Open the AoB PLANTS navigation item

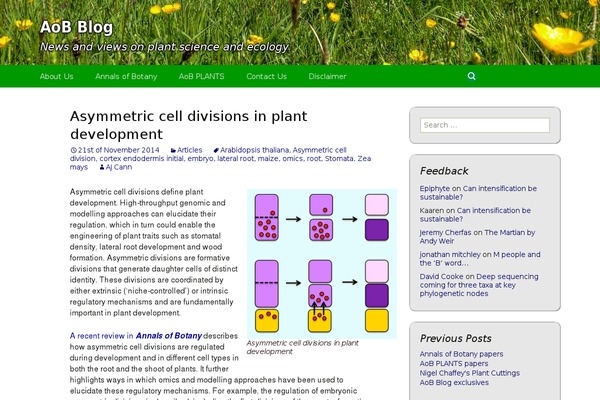coord(202,76)
